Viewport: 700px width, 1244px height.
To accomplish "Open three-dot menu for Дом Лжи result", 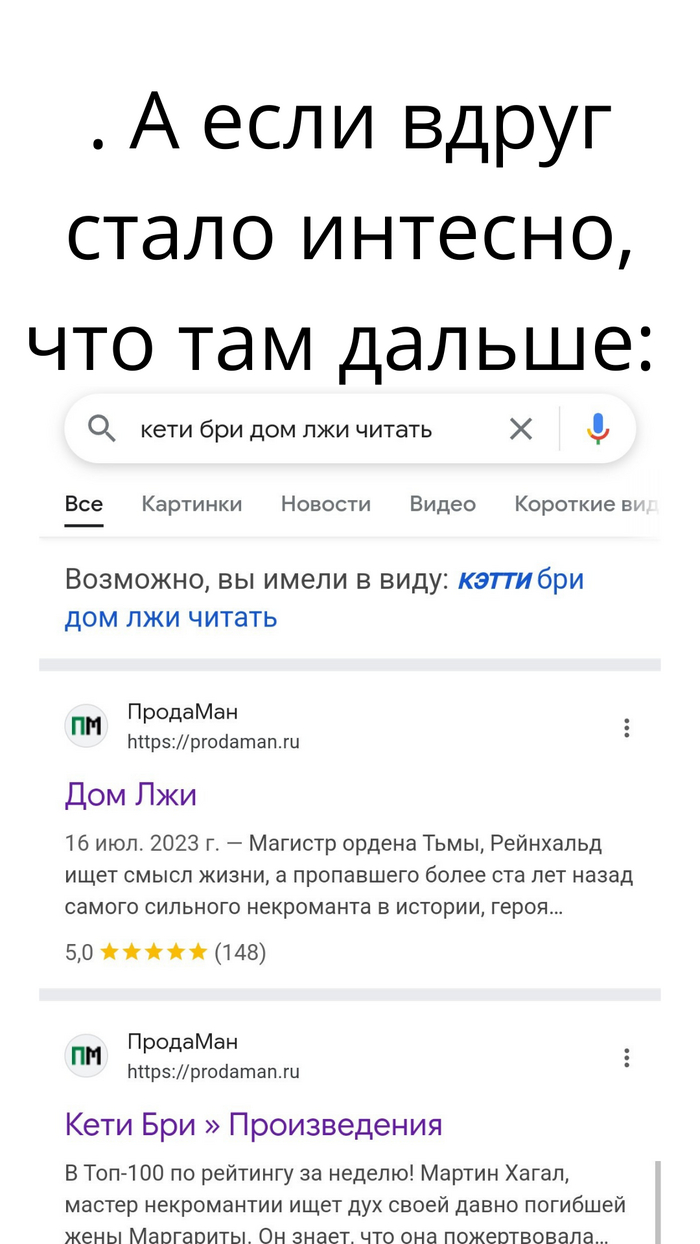I will pyautogui.click(x=627, y=728).
